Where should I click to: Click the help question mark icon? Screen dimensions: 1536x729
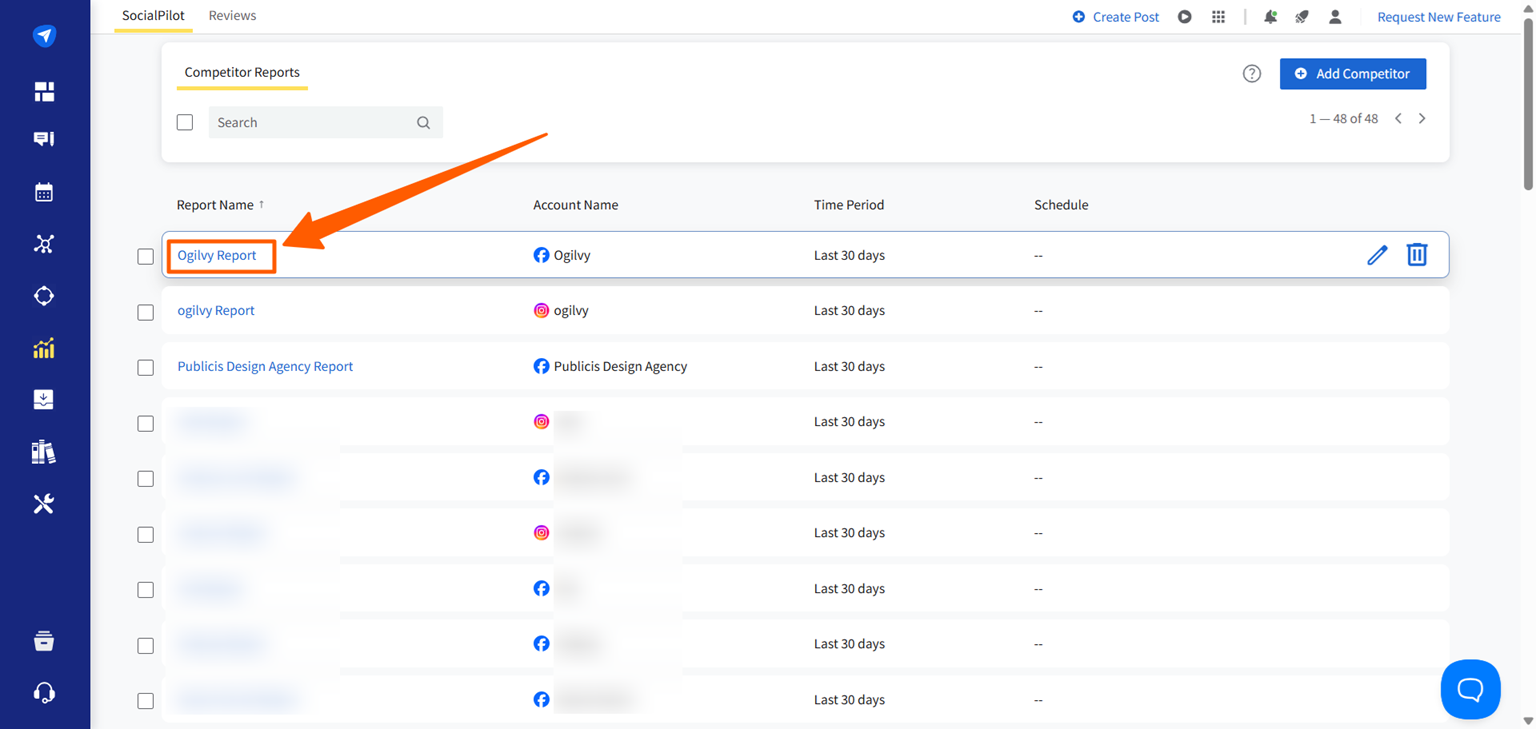(1252, 74)
